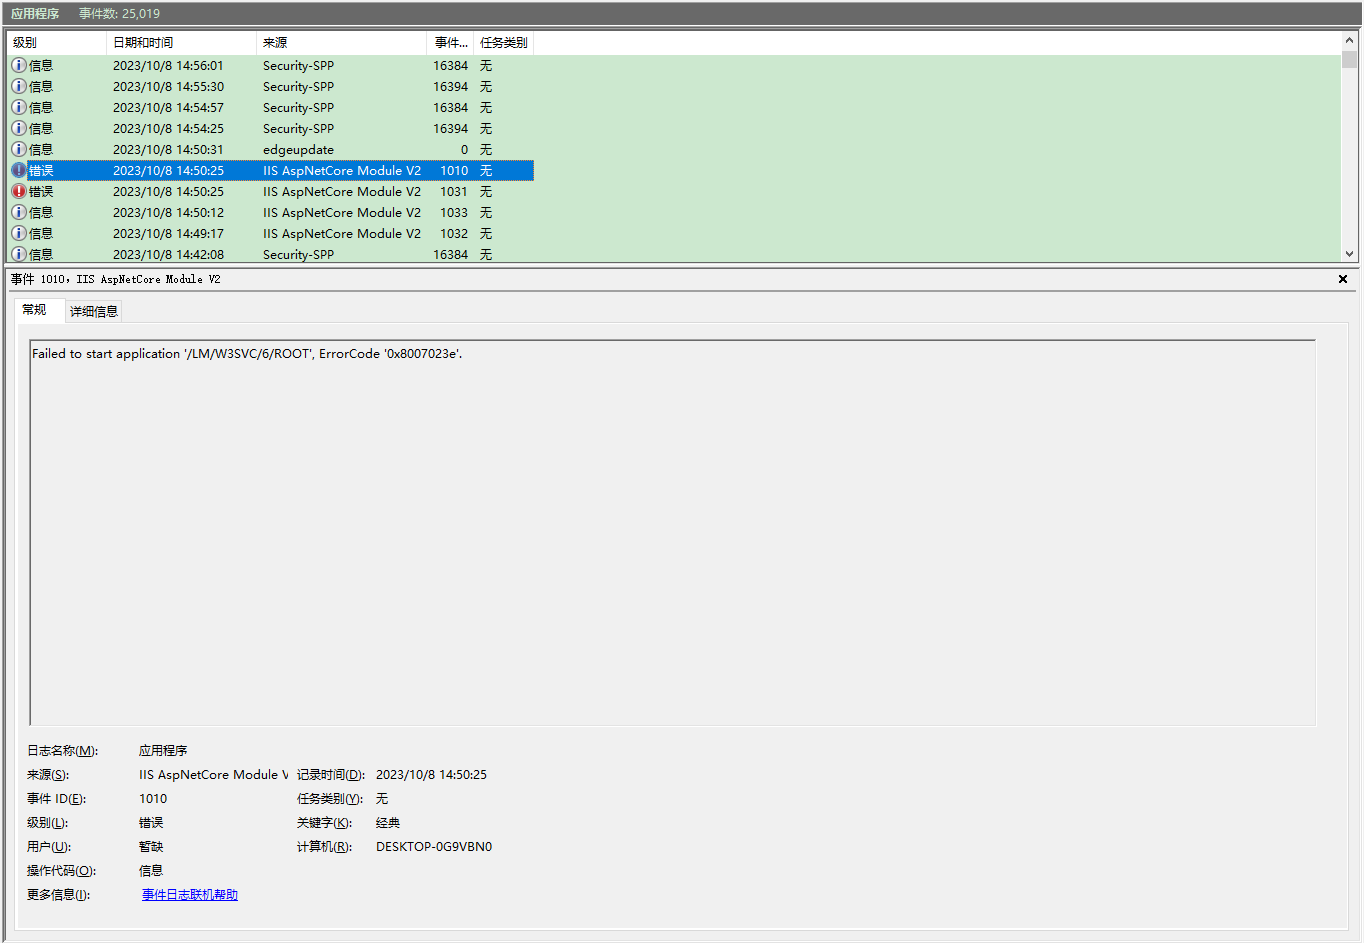Sort events by 级别 column header

pyautogui.click(x=56, y=42)
